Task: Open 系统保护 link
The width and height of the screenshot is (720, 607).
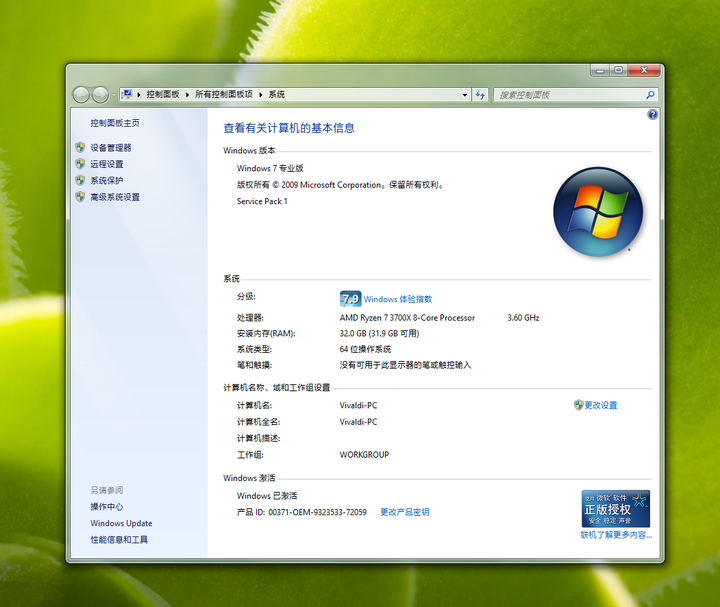Action: click(107, 181)
